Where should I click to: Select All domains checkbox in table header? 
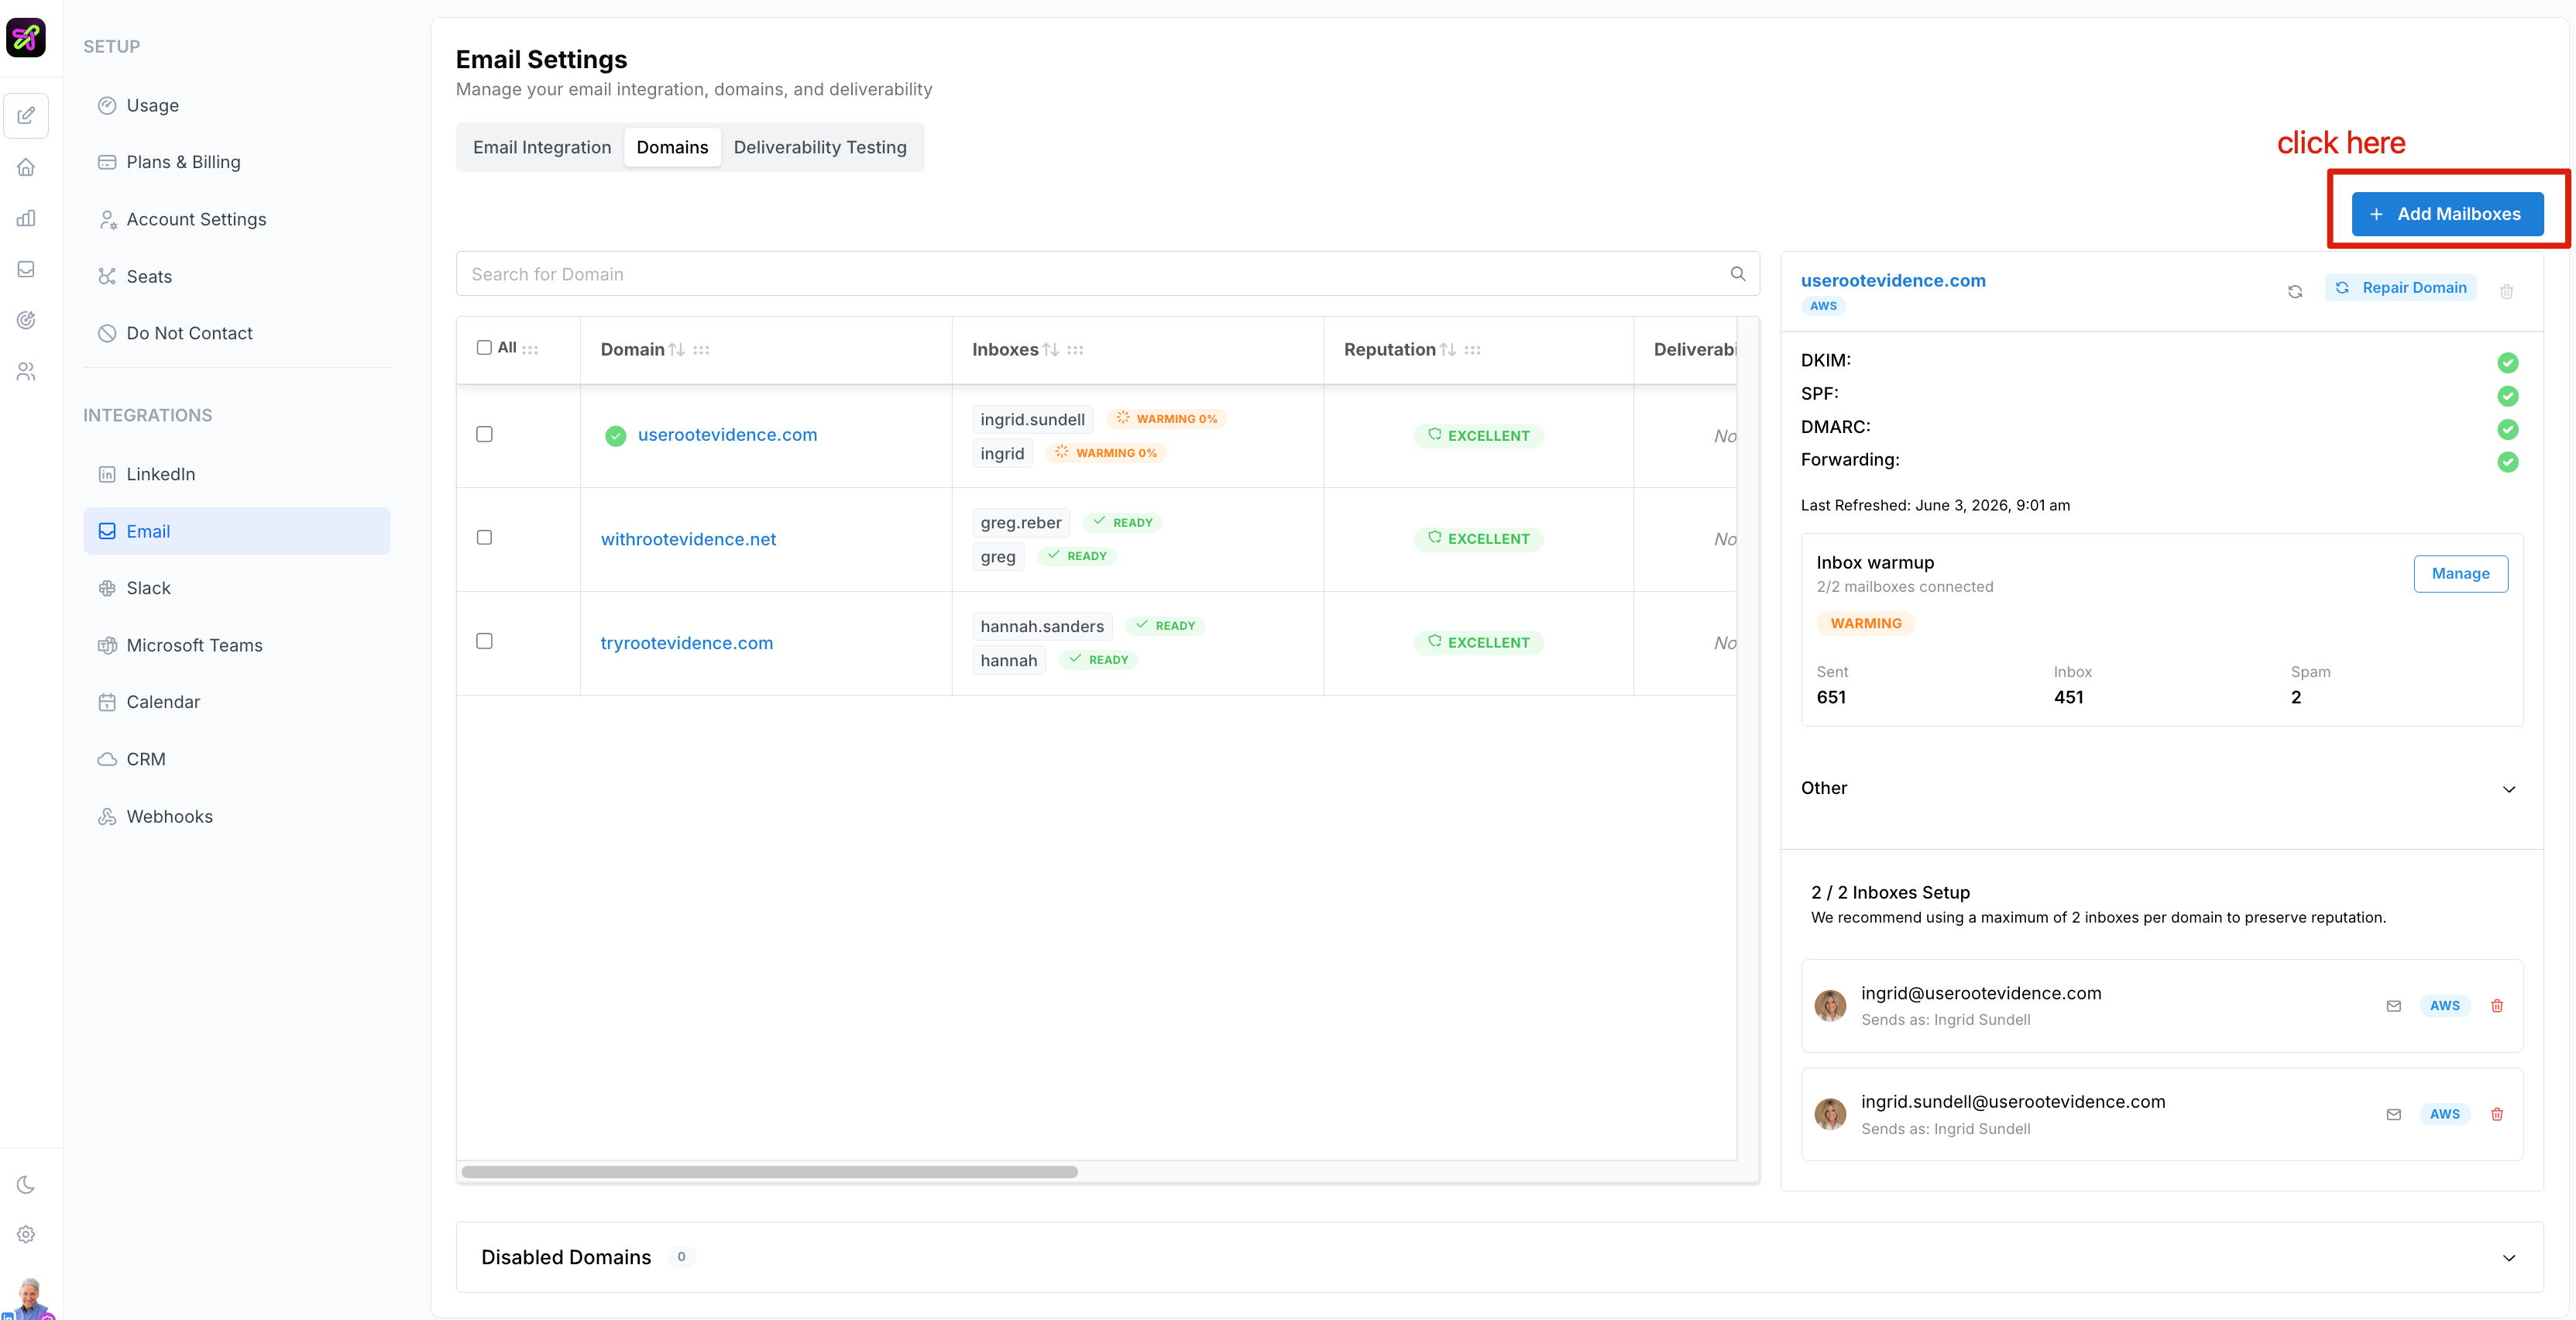pyautogui.click(x=484, y=347)
